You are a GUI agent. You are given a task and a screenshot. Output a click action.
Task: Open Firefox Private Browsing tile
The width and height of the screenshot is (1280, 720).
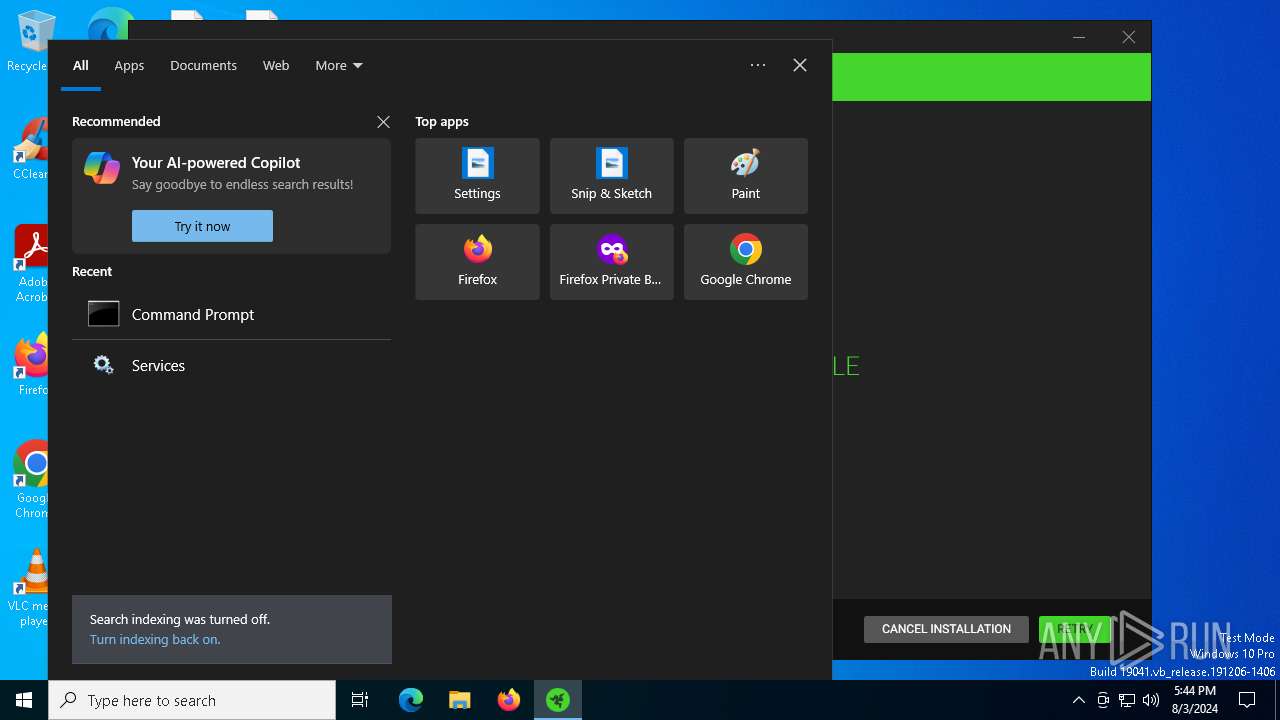(x=611, y=262)
